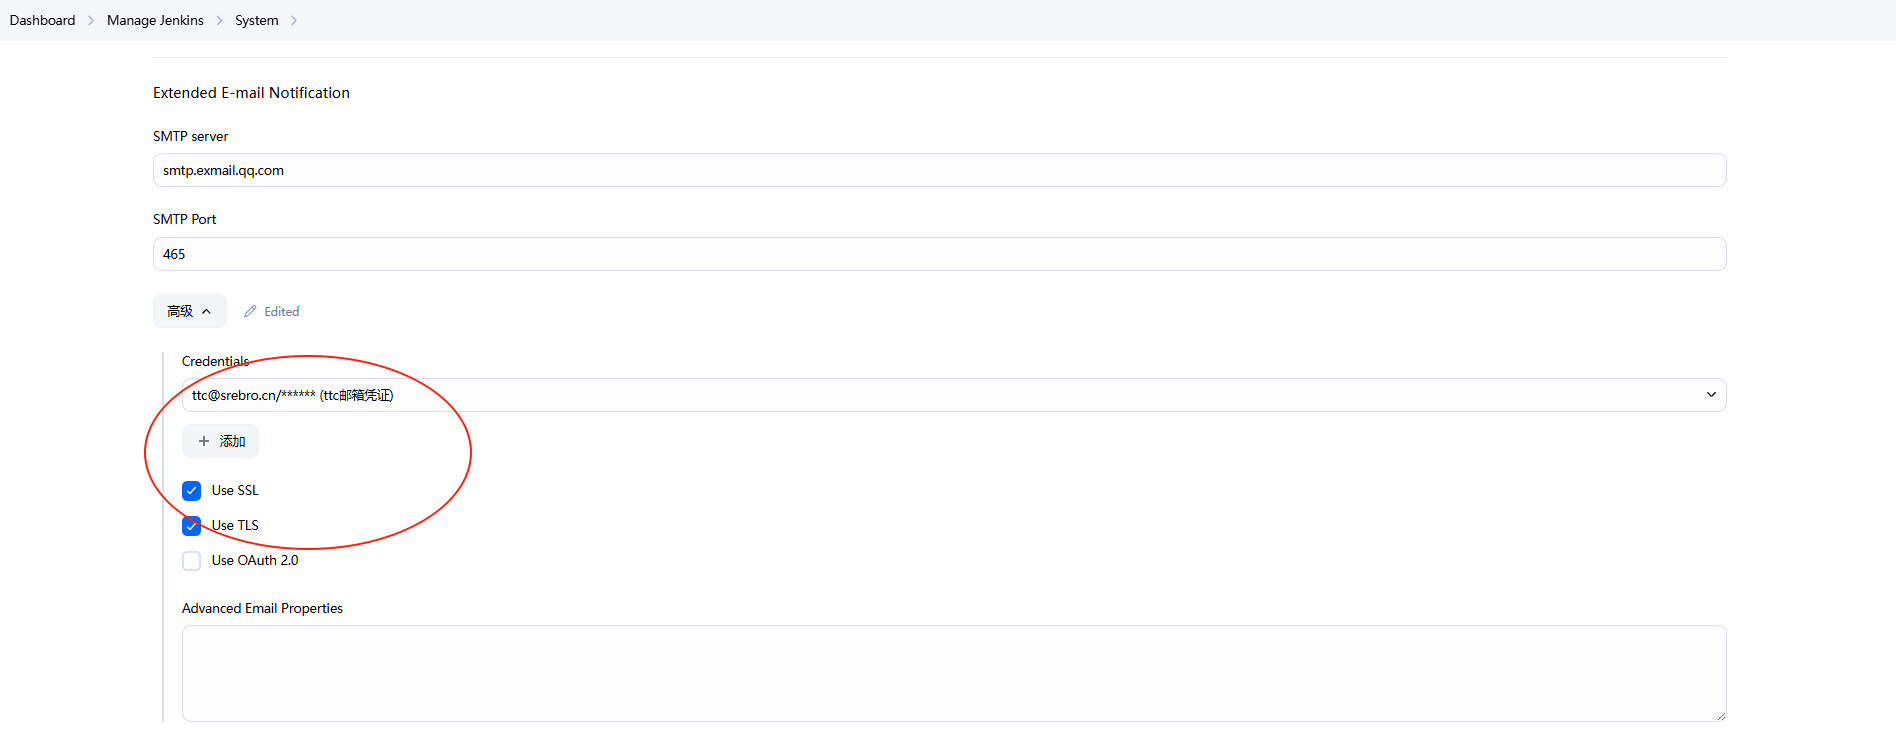1896x754 pixels.
Task: Disable the Use SSL checkbox
Action: click(192, 491)
